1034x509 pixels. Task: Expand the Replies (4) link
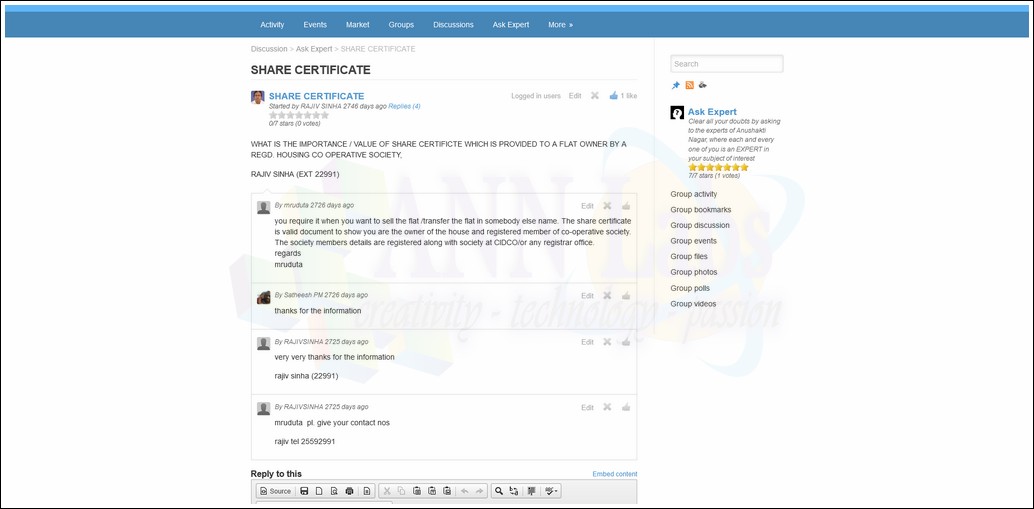pos(404,106)
